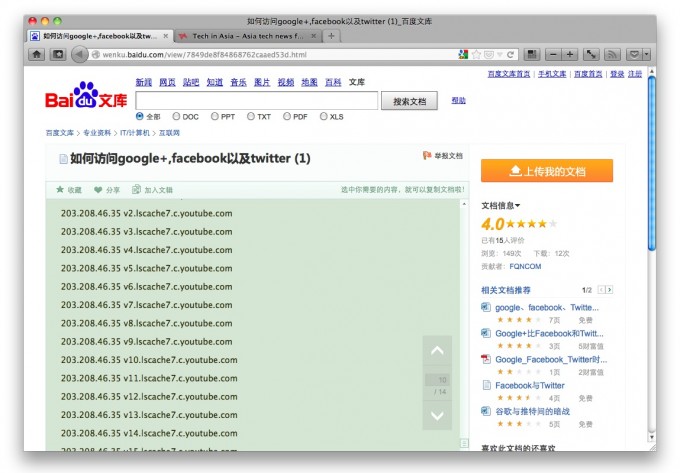Open related document google、facebook、Twitte...
The height and width of the screenshot is (473, 680).
[546, 307]
